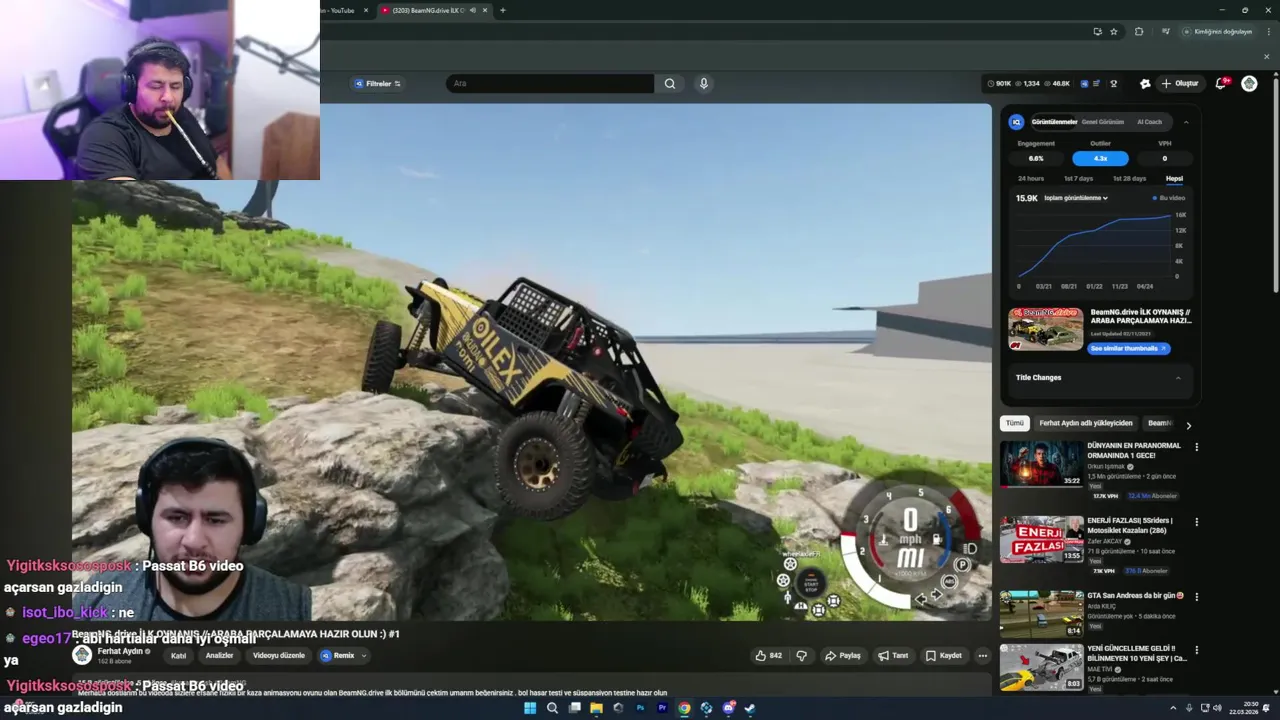The image size is (1280, 720).
Task: Click the BeamNG.drive thumbnail in analytics panel
Action: pyautogui.click(x=1045, y=329)
